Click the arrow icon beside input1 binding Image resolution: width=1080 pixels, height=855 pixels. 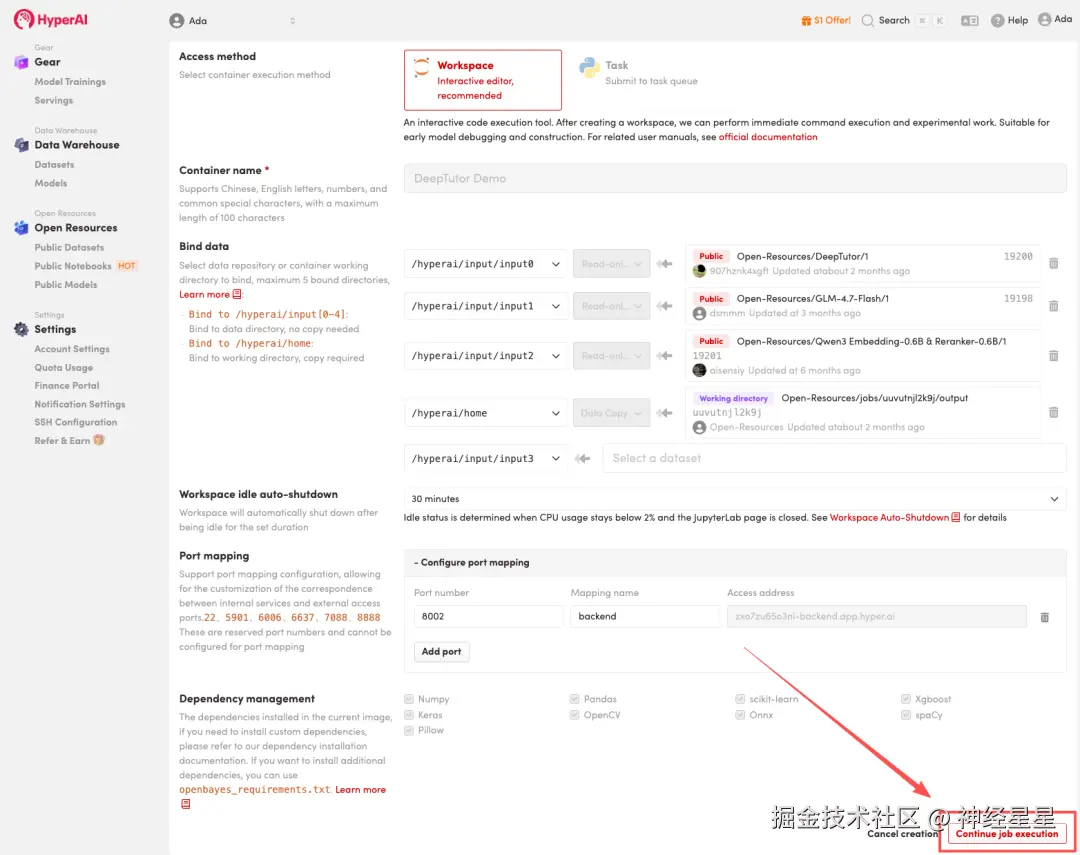pos(664,306)
